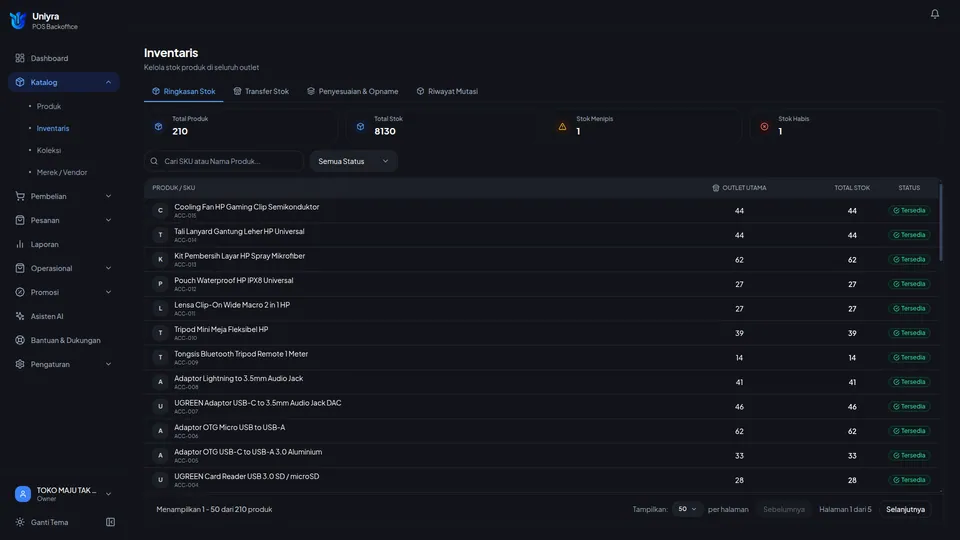960x540 pixels.
Task: Click the Bantuan & Dukungan lifebuoy icon
Action: pyautogui.click(x=20, y=340)
